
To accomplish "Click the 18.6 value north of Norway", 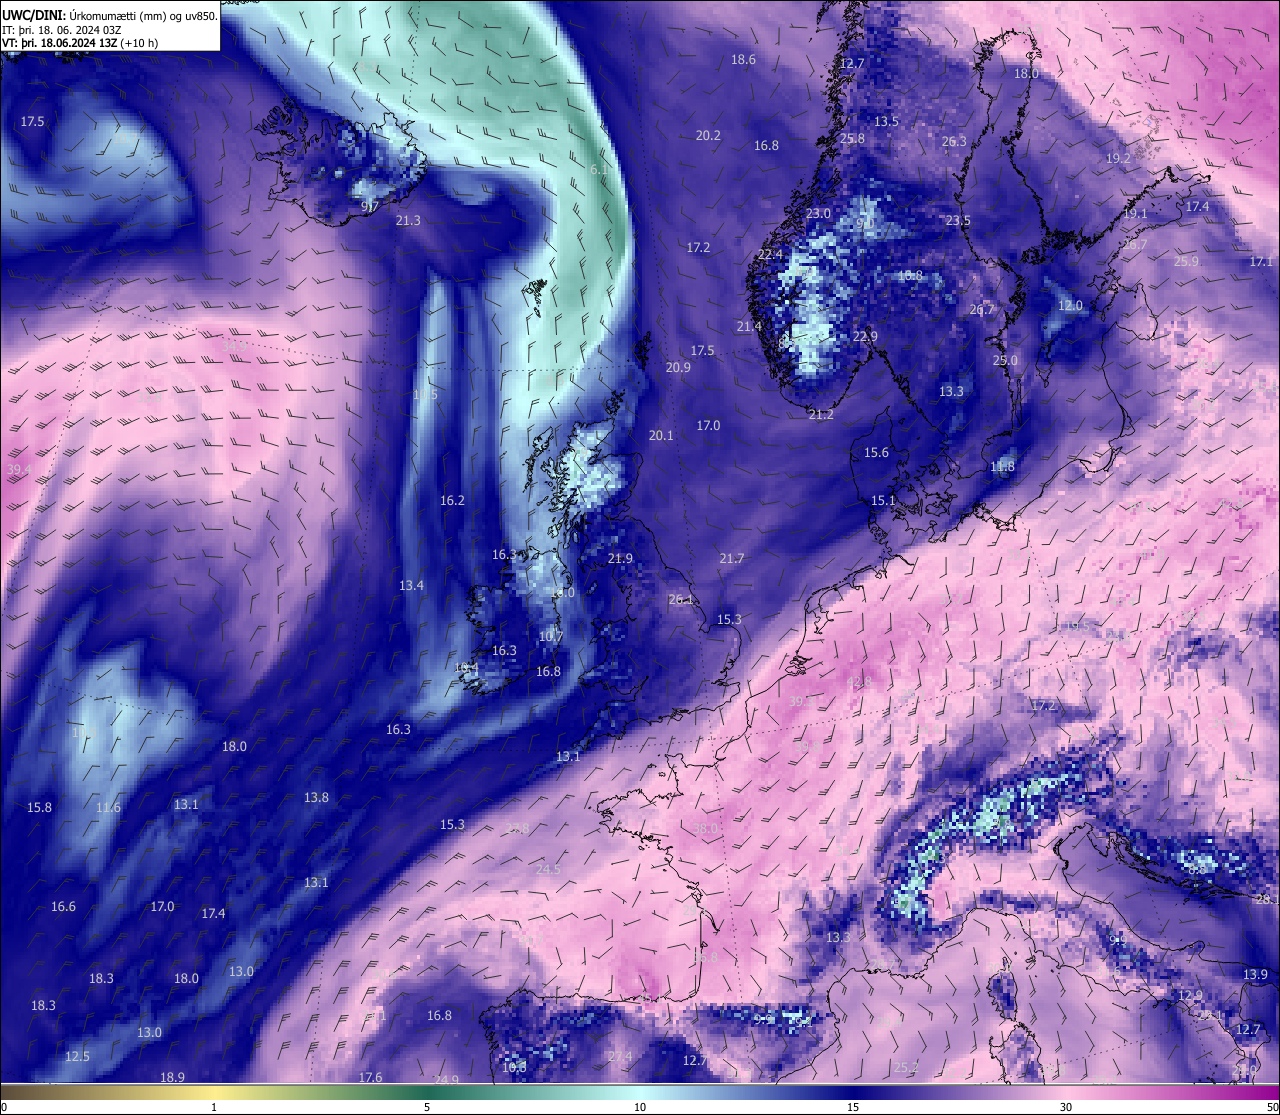I will point(743,60).
